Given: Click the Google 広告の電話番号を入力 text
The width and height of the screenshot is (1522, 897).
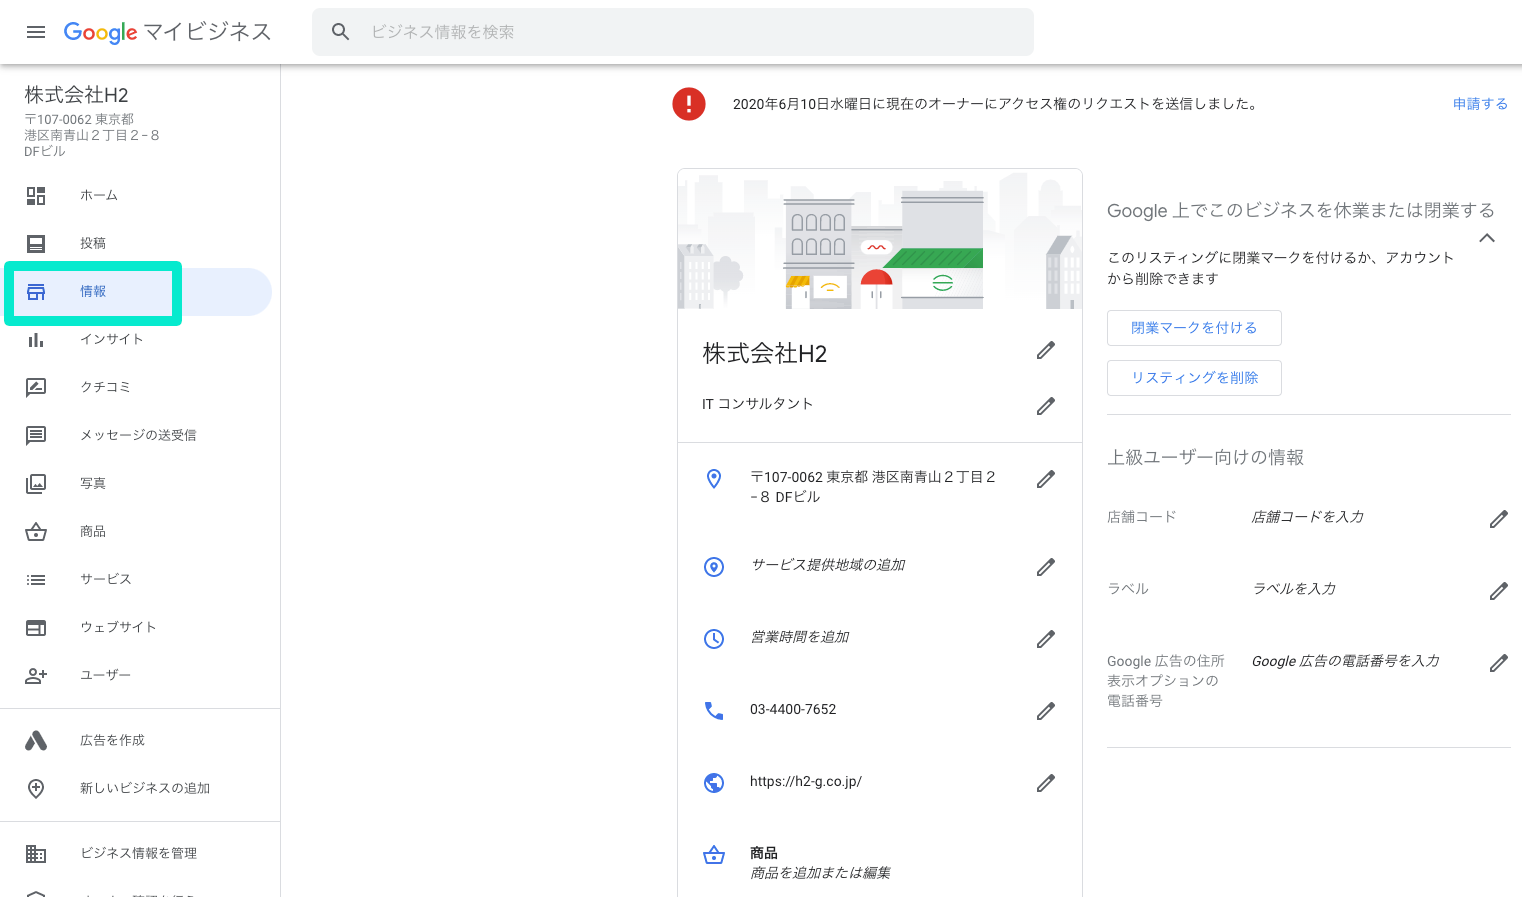Looking at the screenshot, I should coord(1346,661).
